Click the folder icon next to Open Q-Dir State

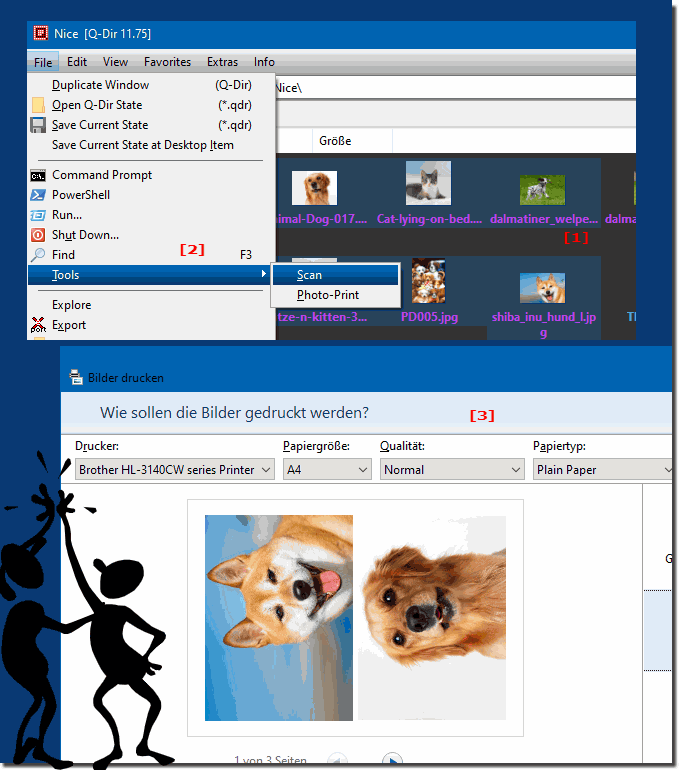tap(38, 105)
